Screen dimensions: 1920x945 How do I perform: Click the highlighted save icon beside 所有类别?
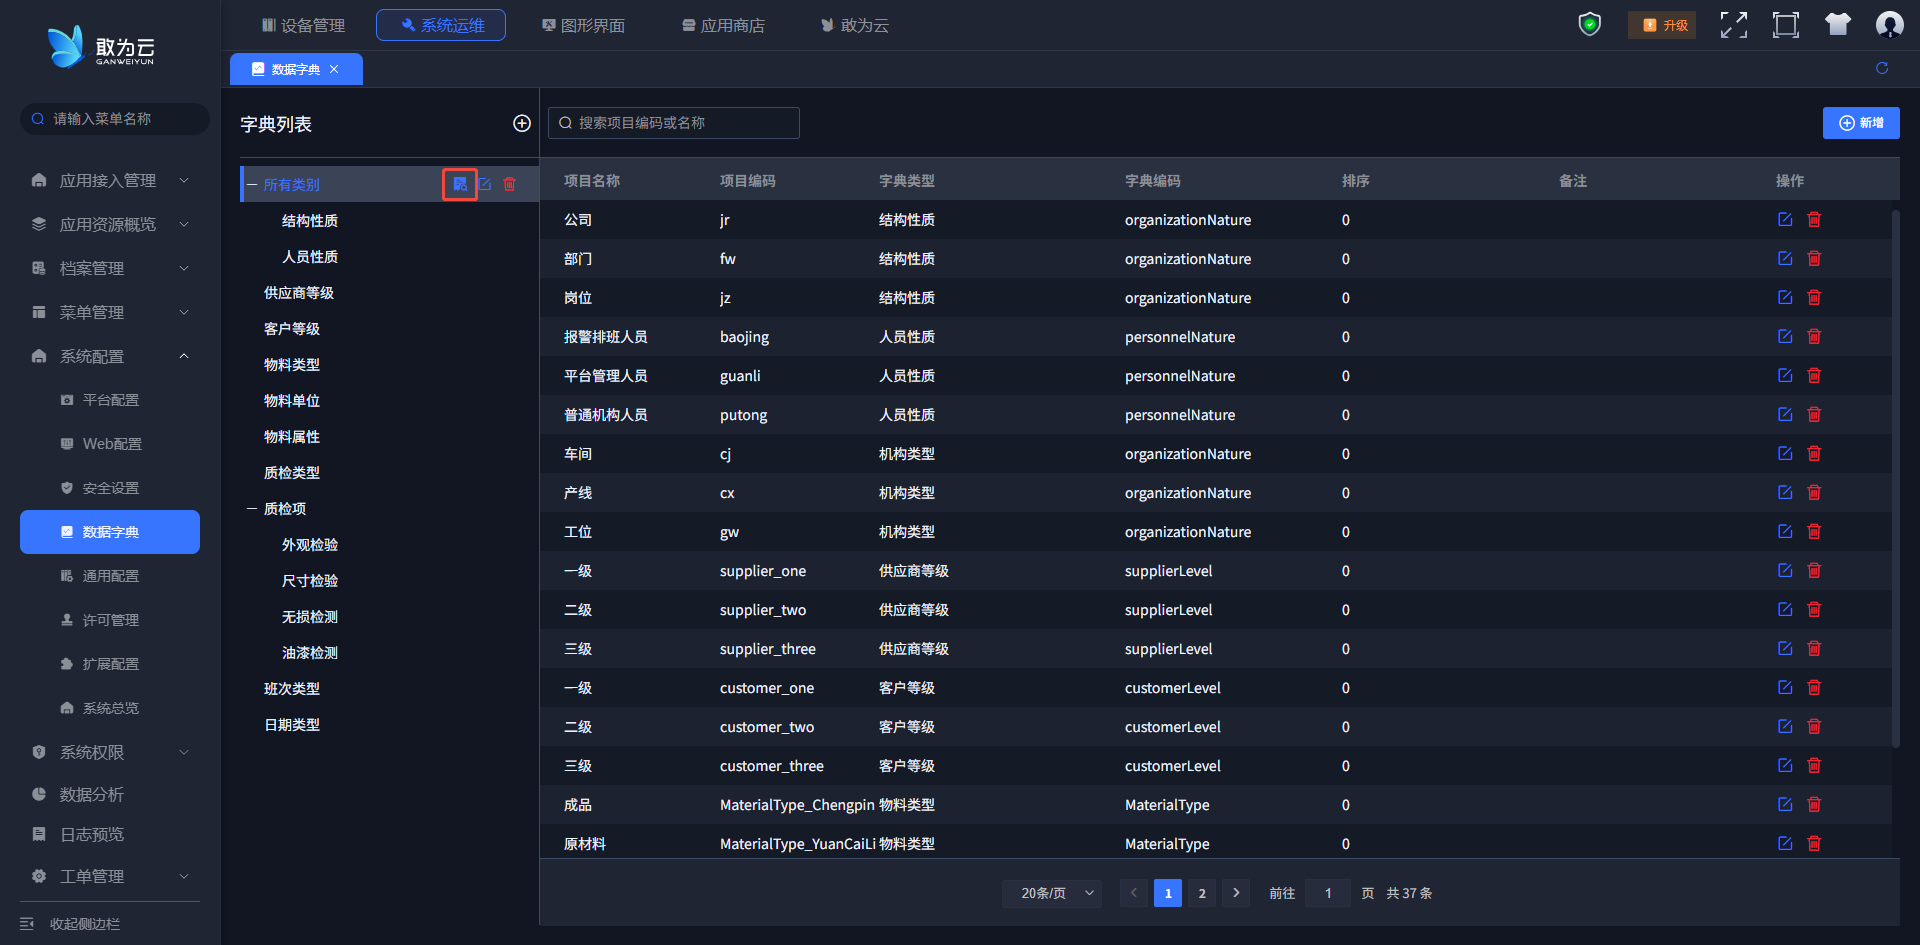[460, 184]
